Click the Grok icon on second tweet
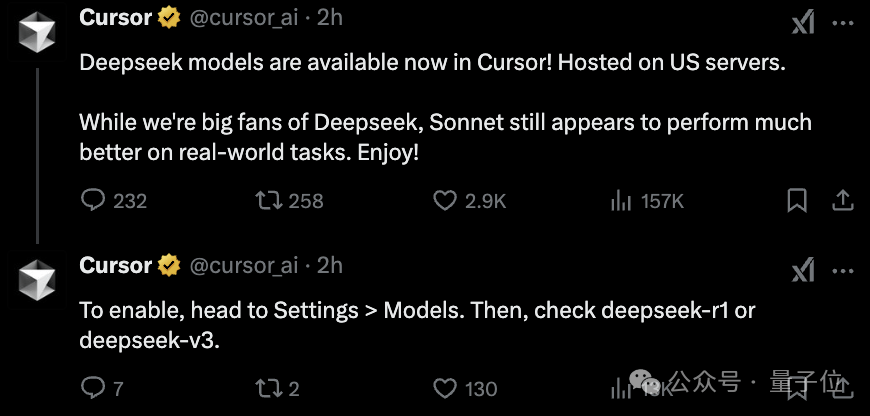Viewport: 870px width, 416px height. click(x=802, y=271)
